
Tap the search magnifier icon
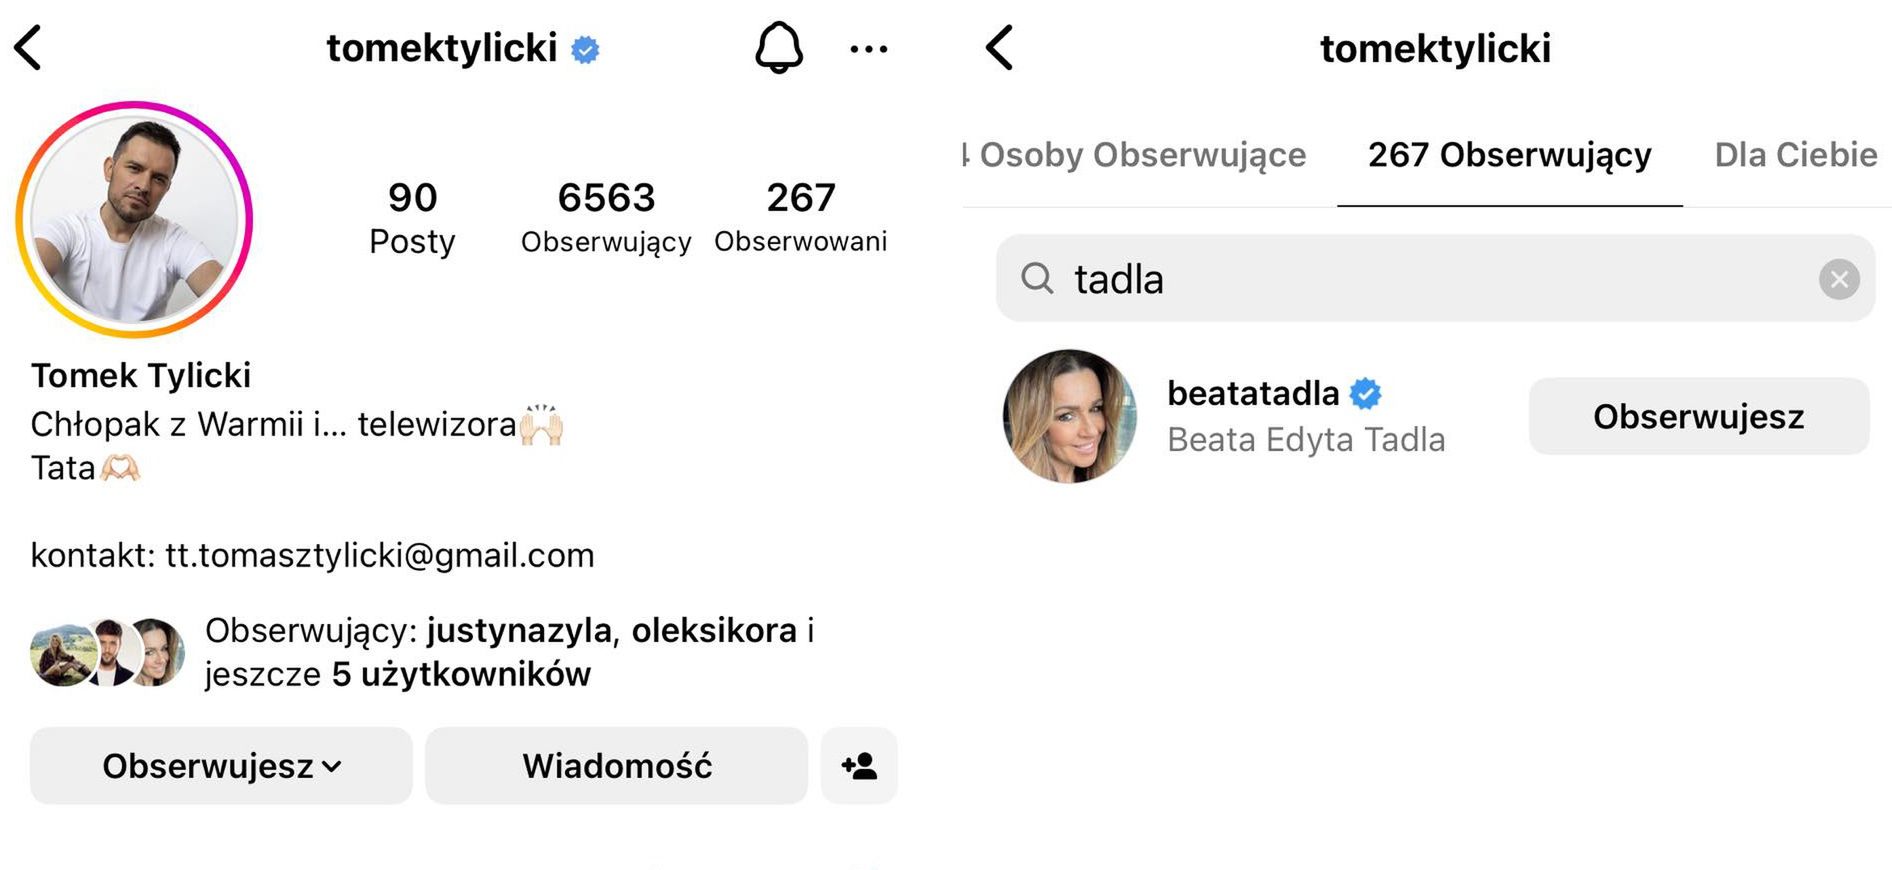1037,279
